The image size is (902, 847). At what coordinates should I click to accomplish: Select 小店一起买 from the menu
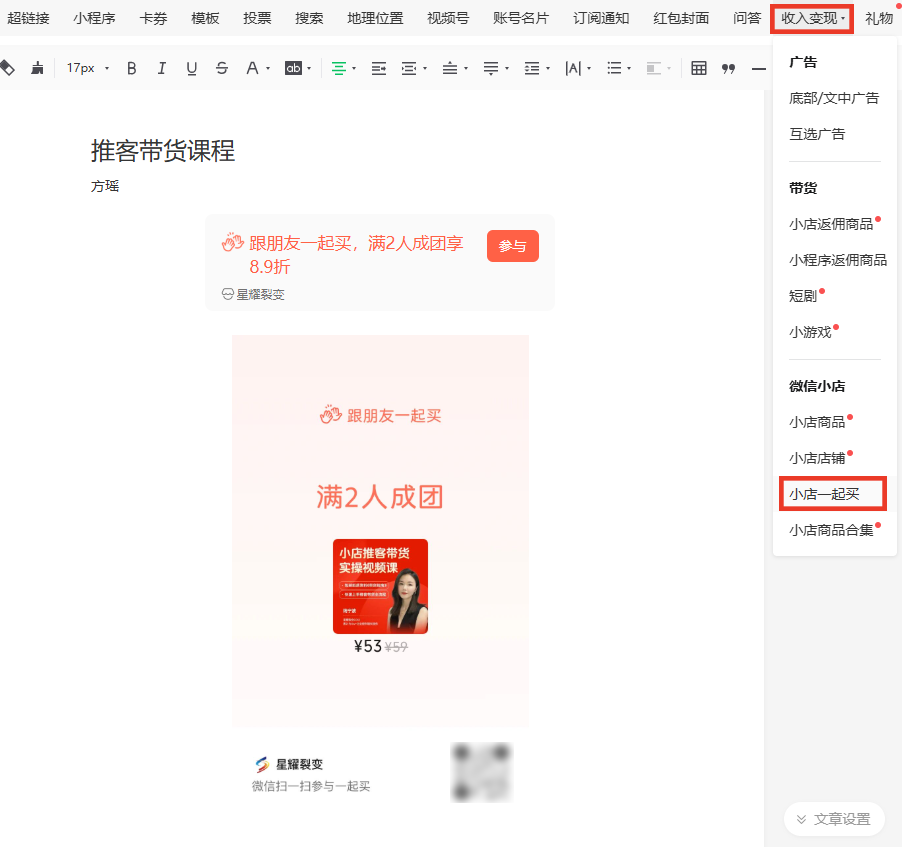pyautogui.click(x=824, y=493)
